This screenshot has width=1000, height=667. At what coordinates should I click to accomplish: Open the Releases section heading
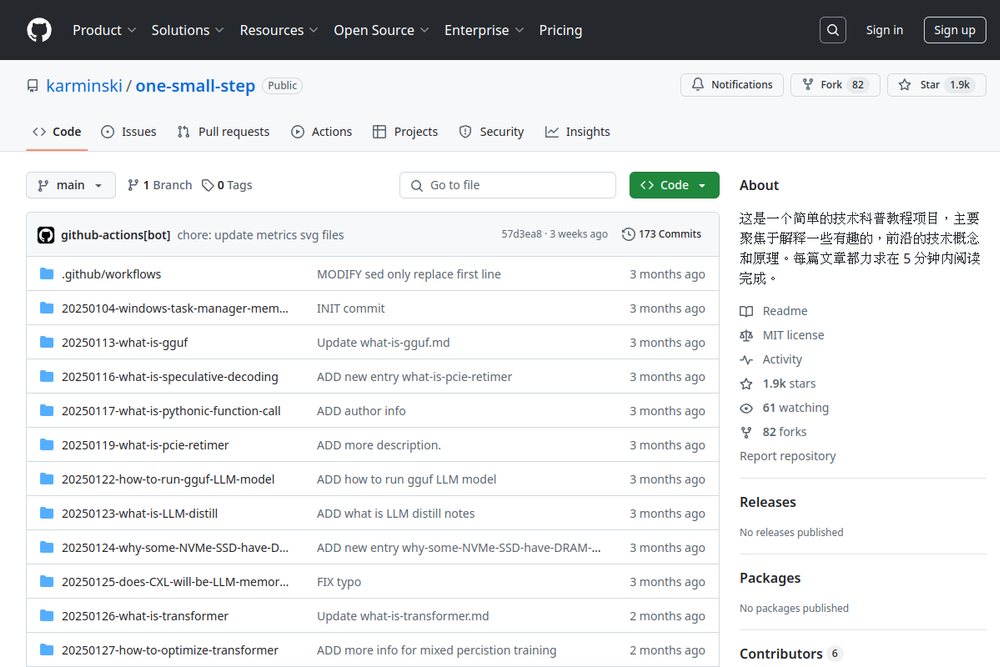(x=767, y=502)
